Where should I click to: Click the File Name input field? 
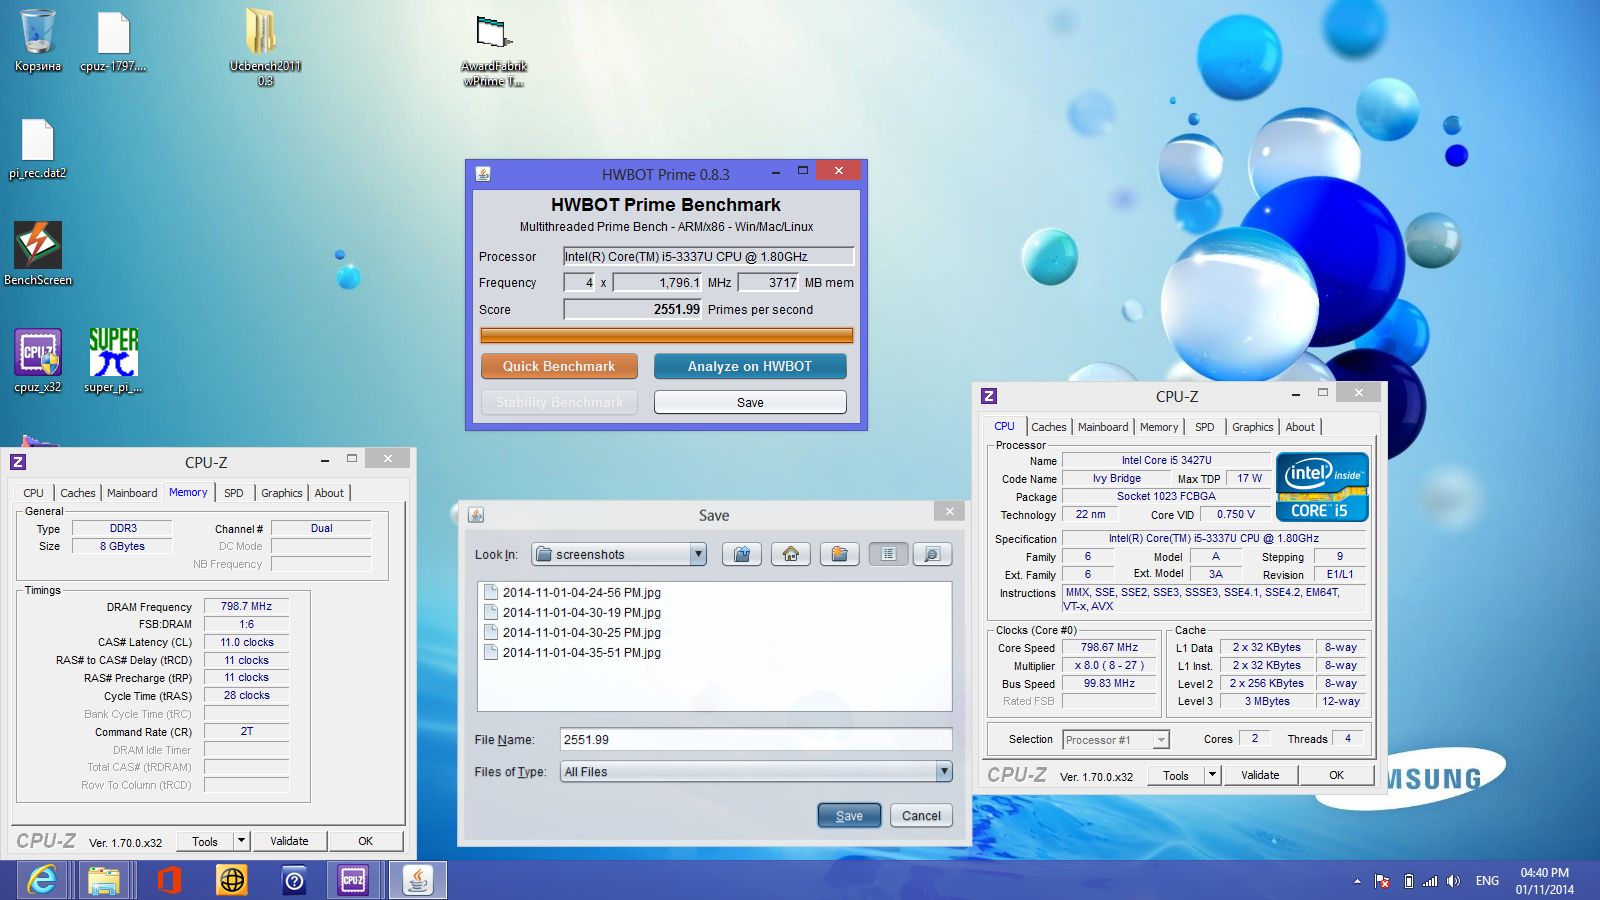756,739
